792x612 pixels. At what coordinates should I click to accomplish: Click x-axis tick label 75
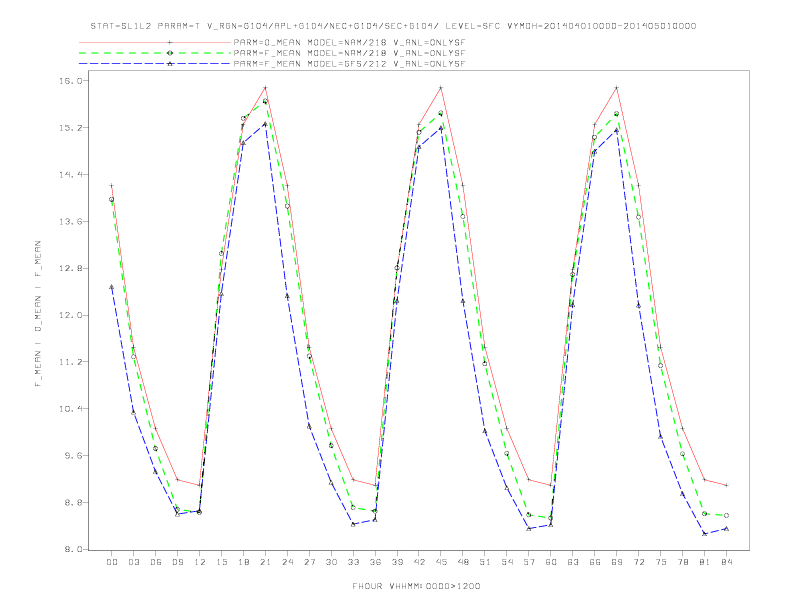click(661, 562)
